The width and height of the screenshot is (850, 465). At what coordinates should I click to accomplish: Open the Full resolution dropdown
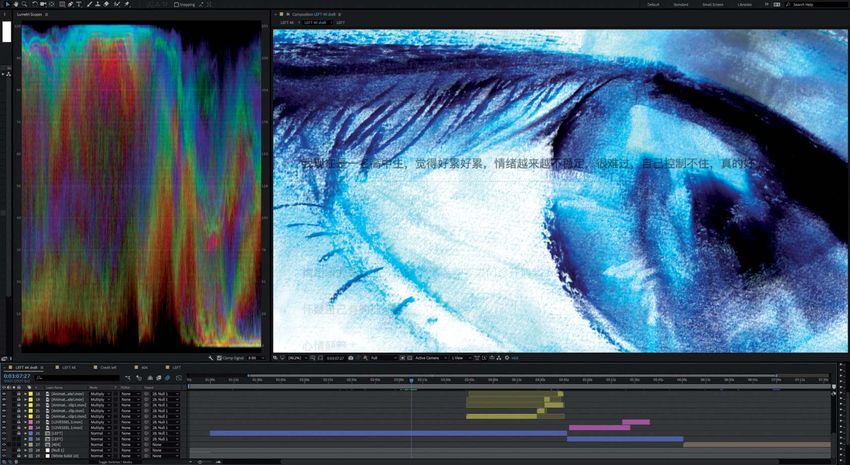383,358
